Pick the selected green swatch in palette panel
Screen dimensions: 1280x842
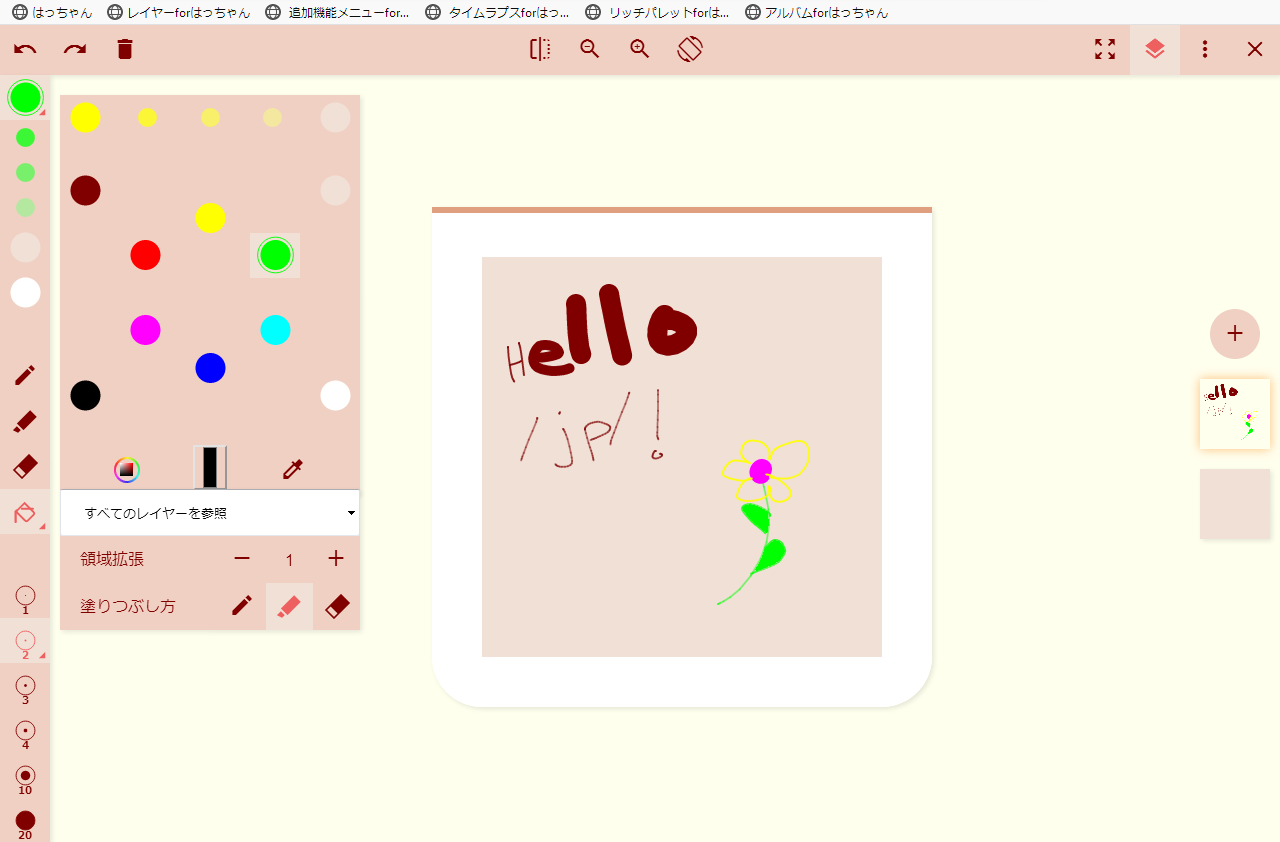[x=275, y=255]
